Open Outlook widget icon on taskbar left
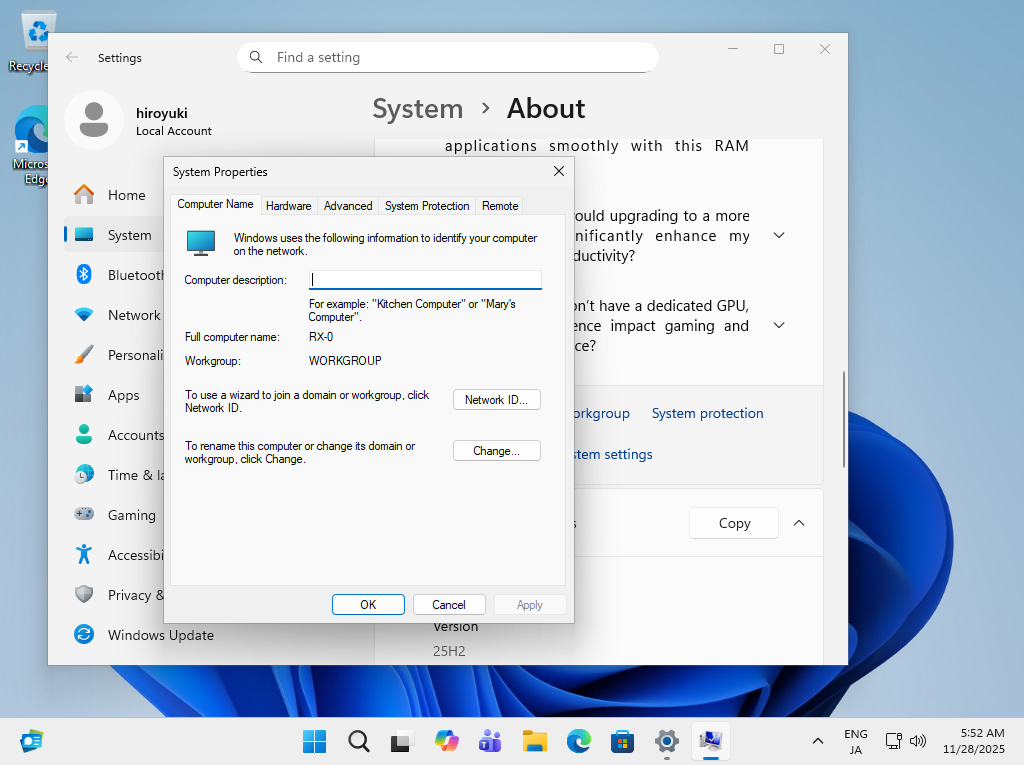 click(x=31, y=741)
